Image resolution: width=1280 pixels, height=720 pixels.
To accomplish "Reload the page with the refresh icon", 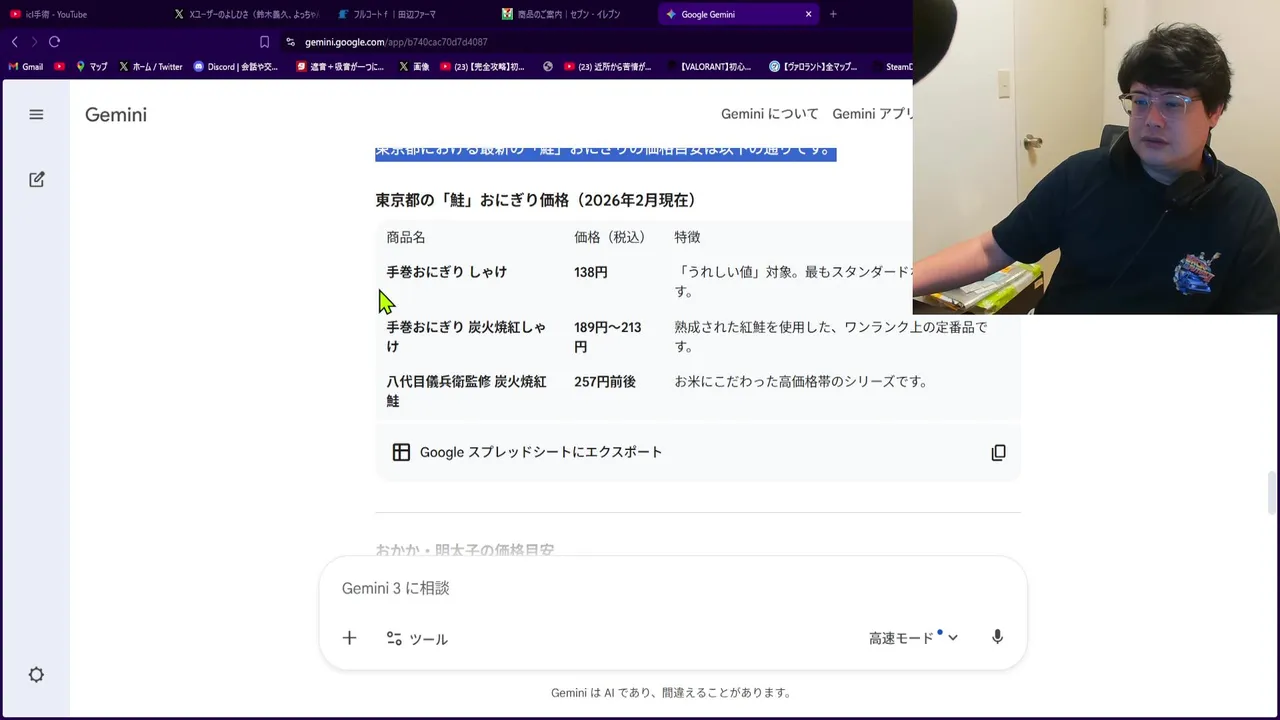I will click(54, 42).
